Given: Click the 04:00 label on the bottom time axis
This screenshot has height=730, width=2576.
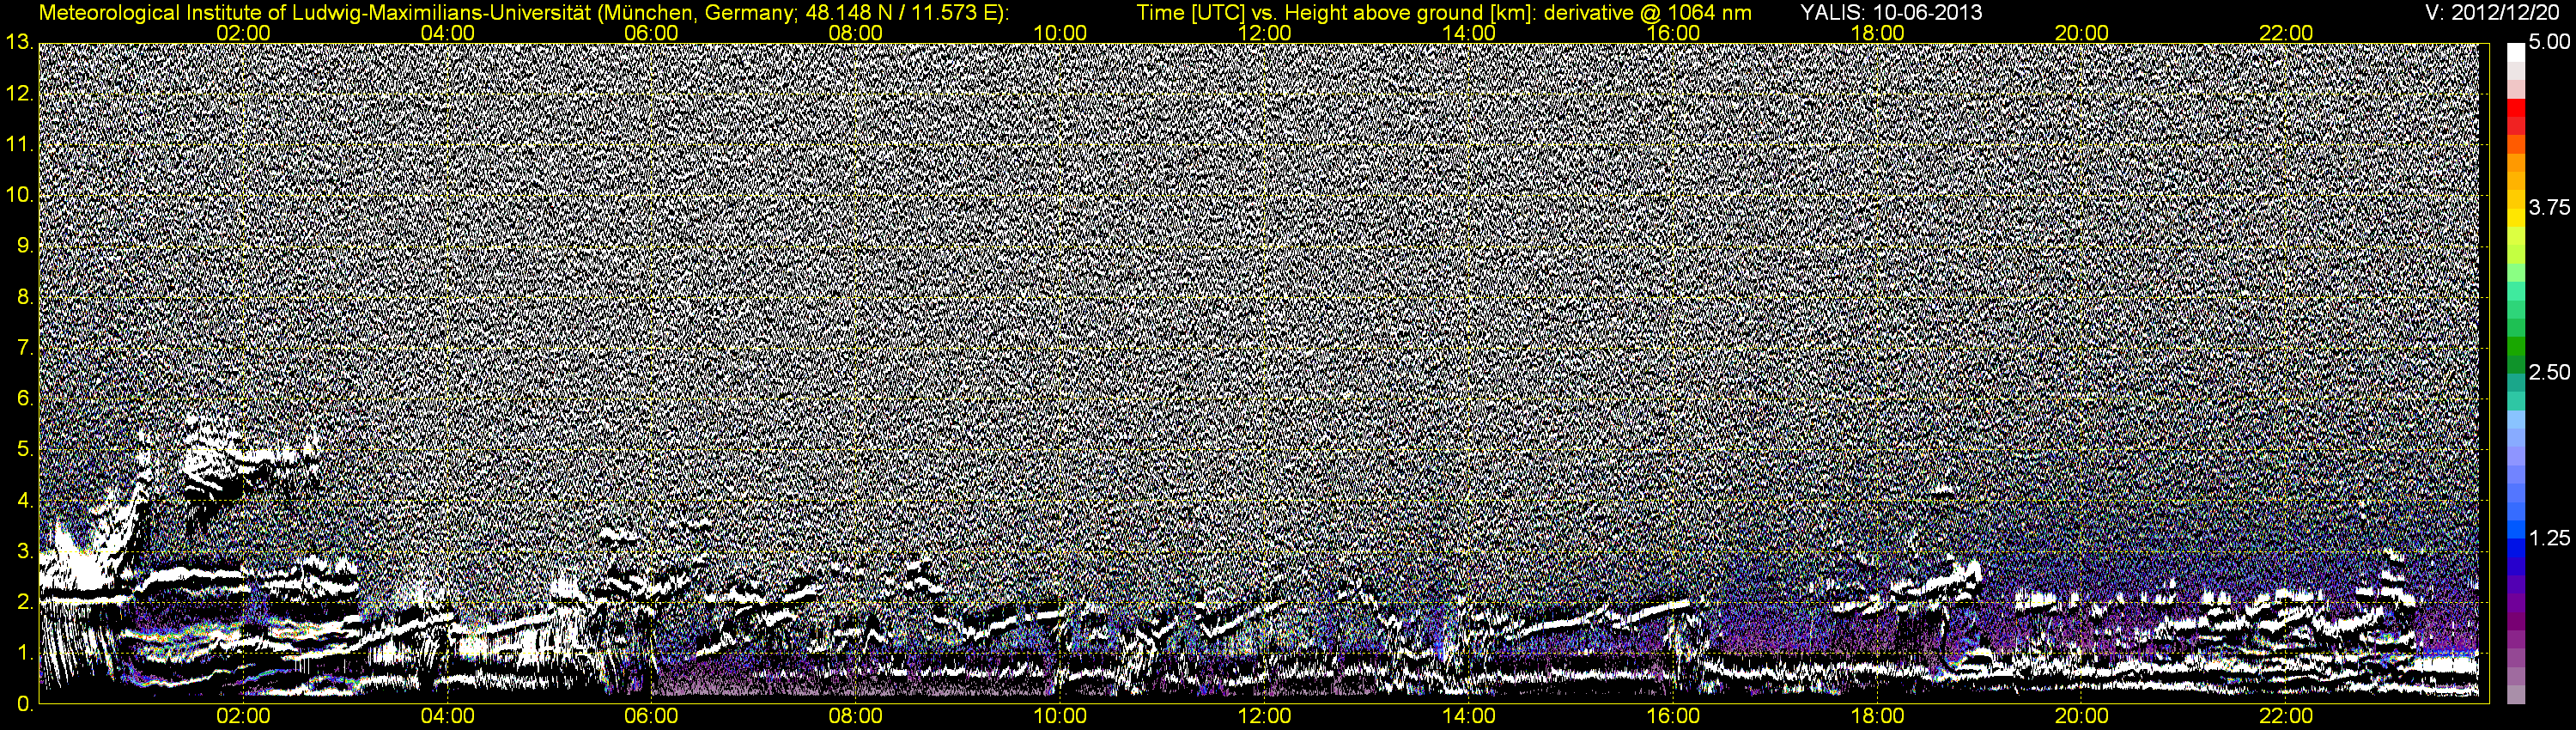Looking at the screenshot, I should (x=447, y=717).
